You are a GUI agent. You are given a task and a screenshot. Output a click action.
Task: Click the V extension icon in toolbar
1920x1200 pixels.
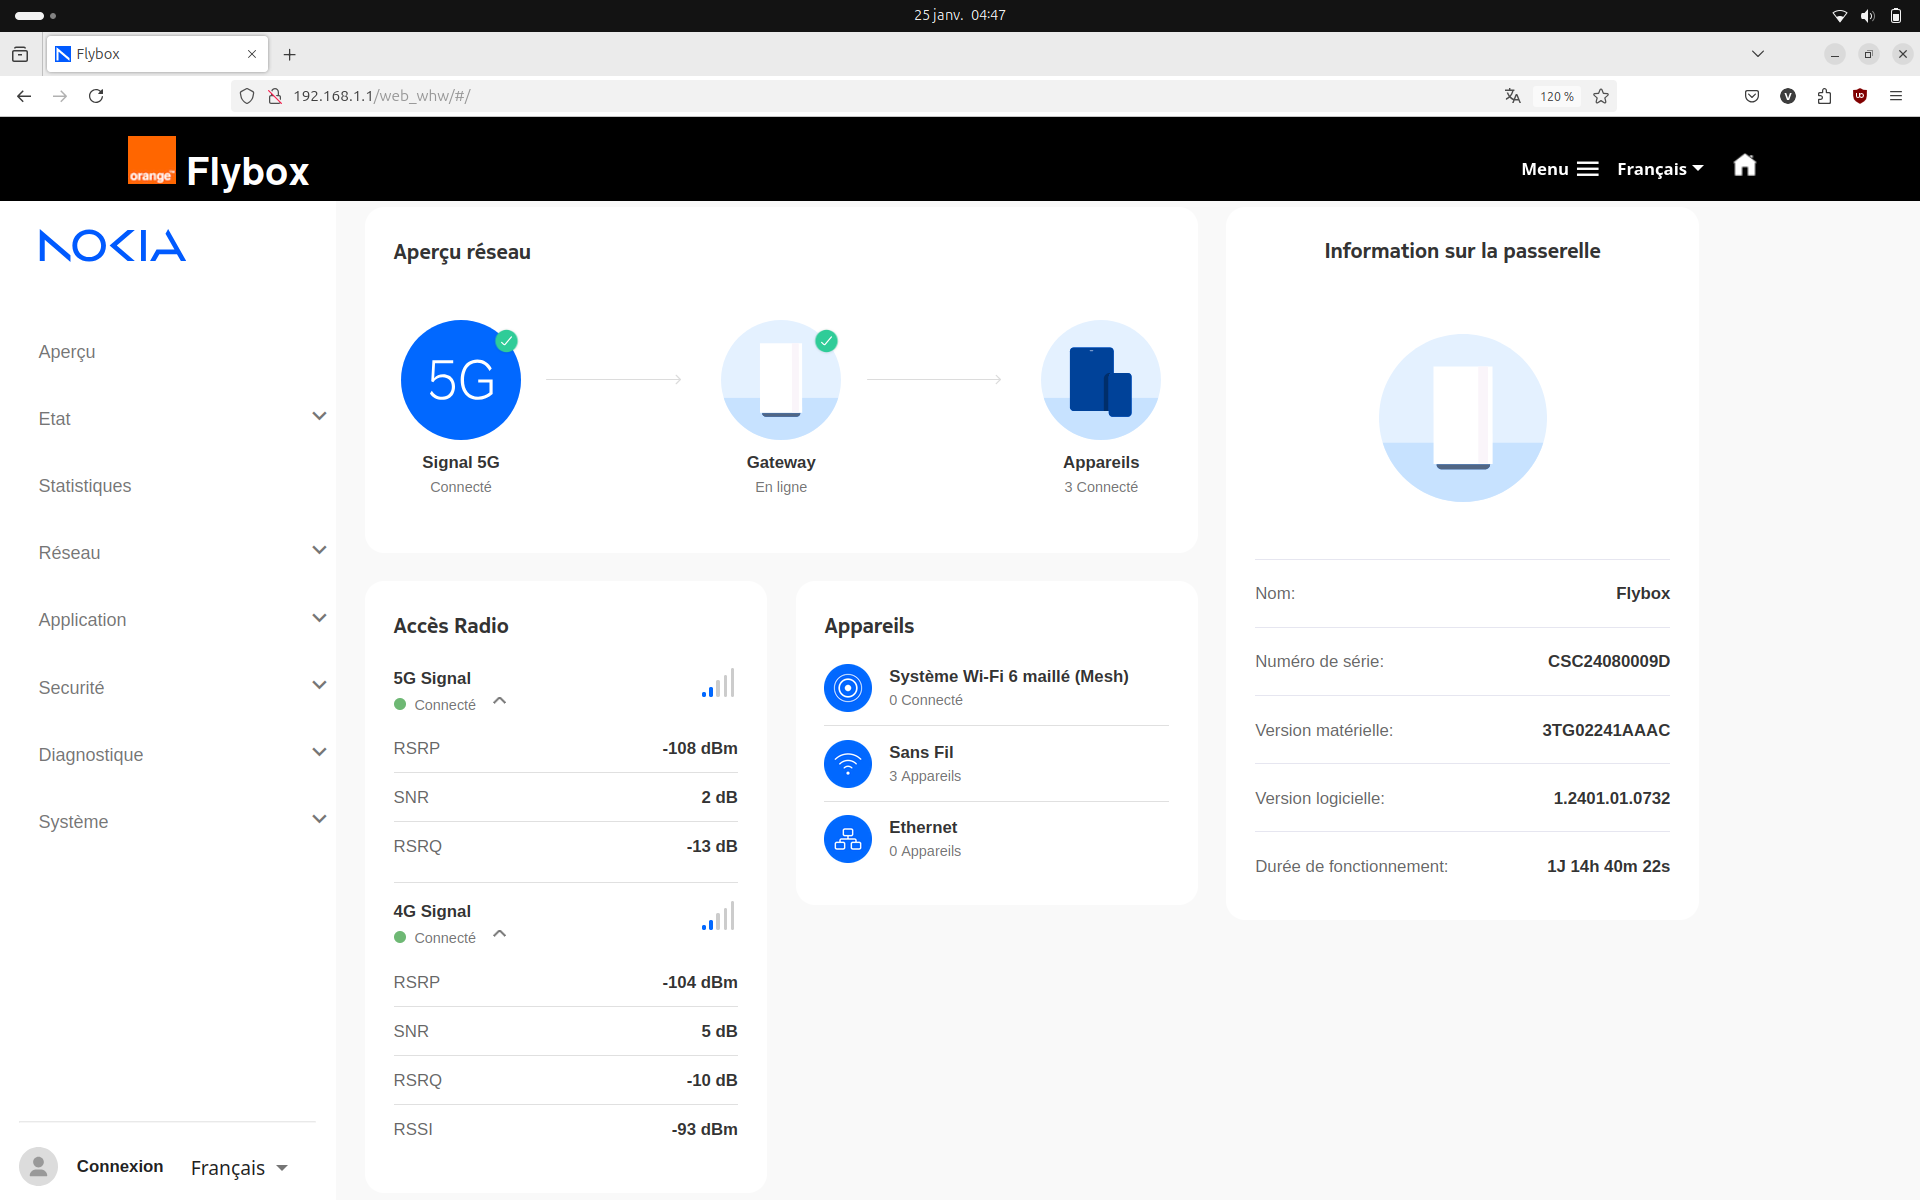[1788, 96]
